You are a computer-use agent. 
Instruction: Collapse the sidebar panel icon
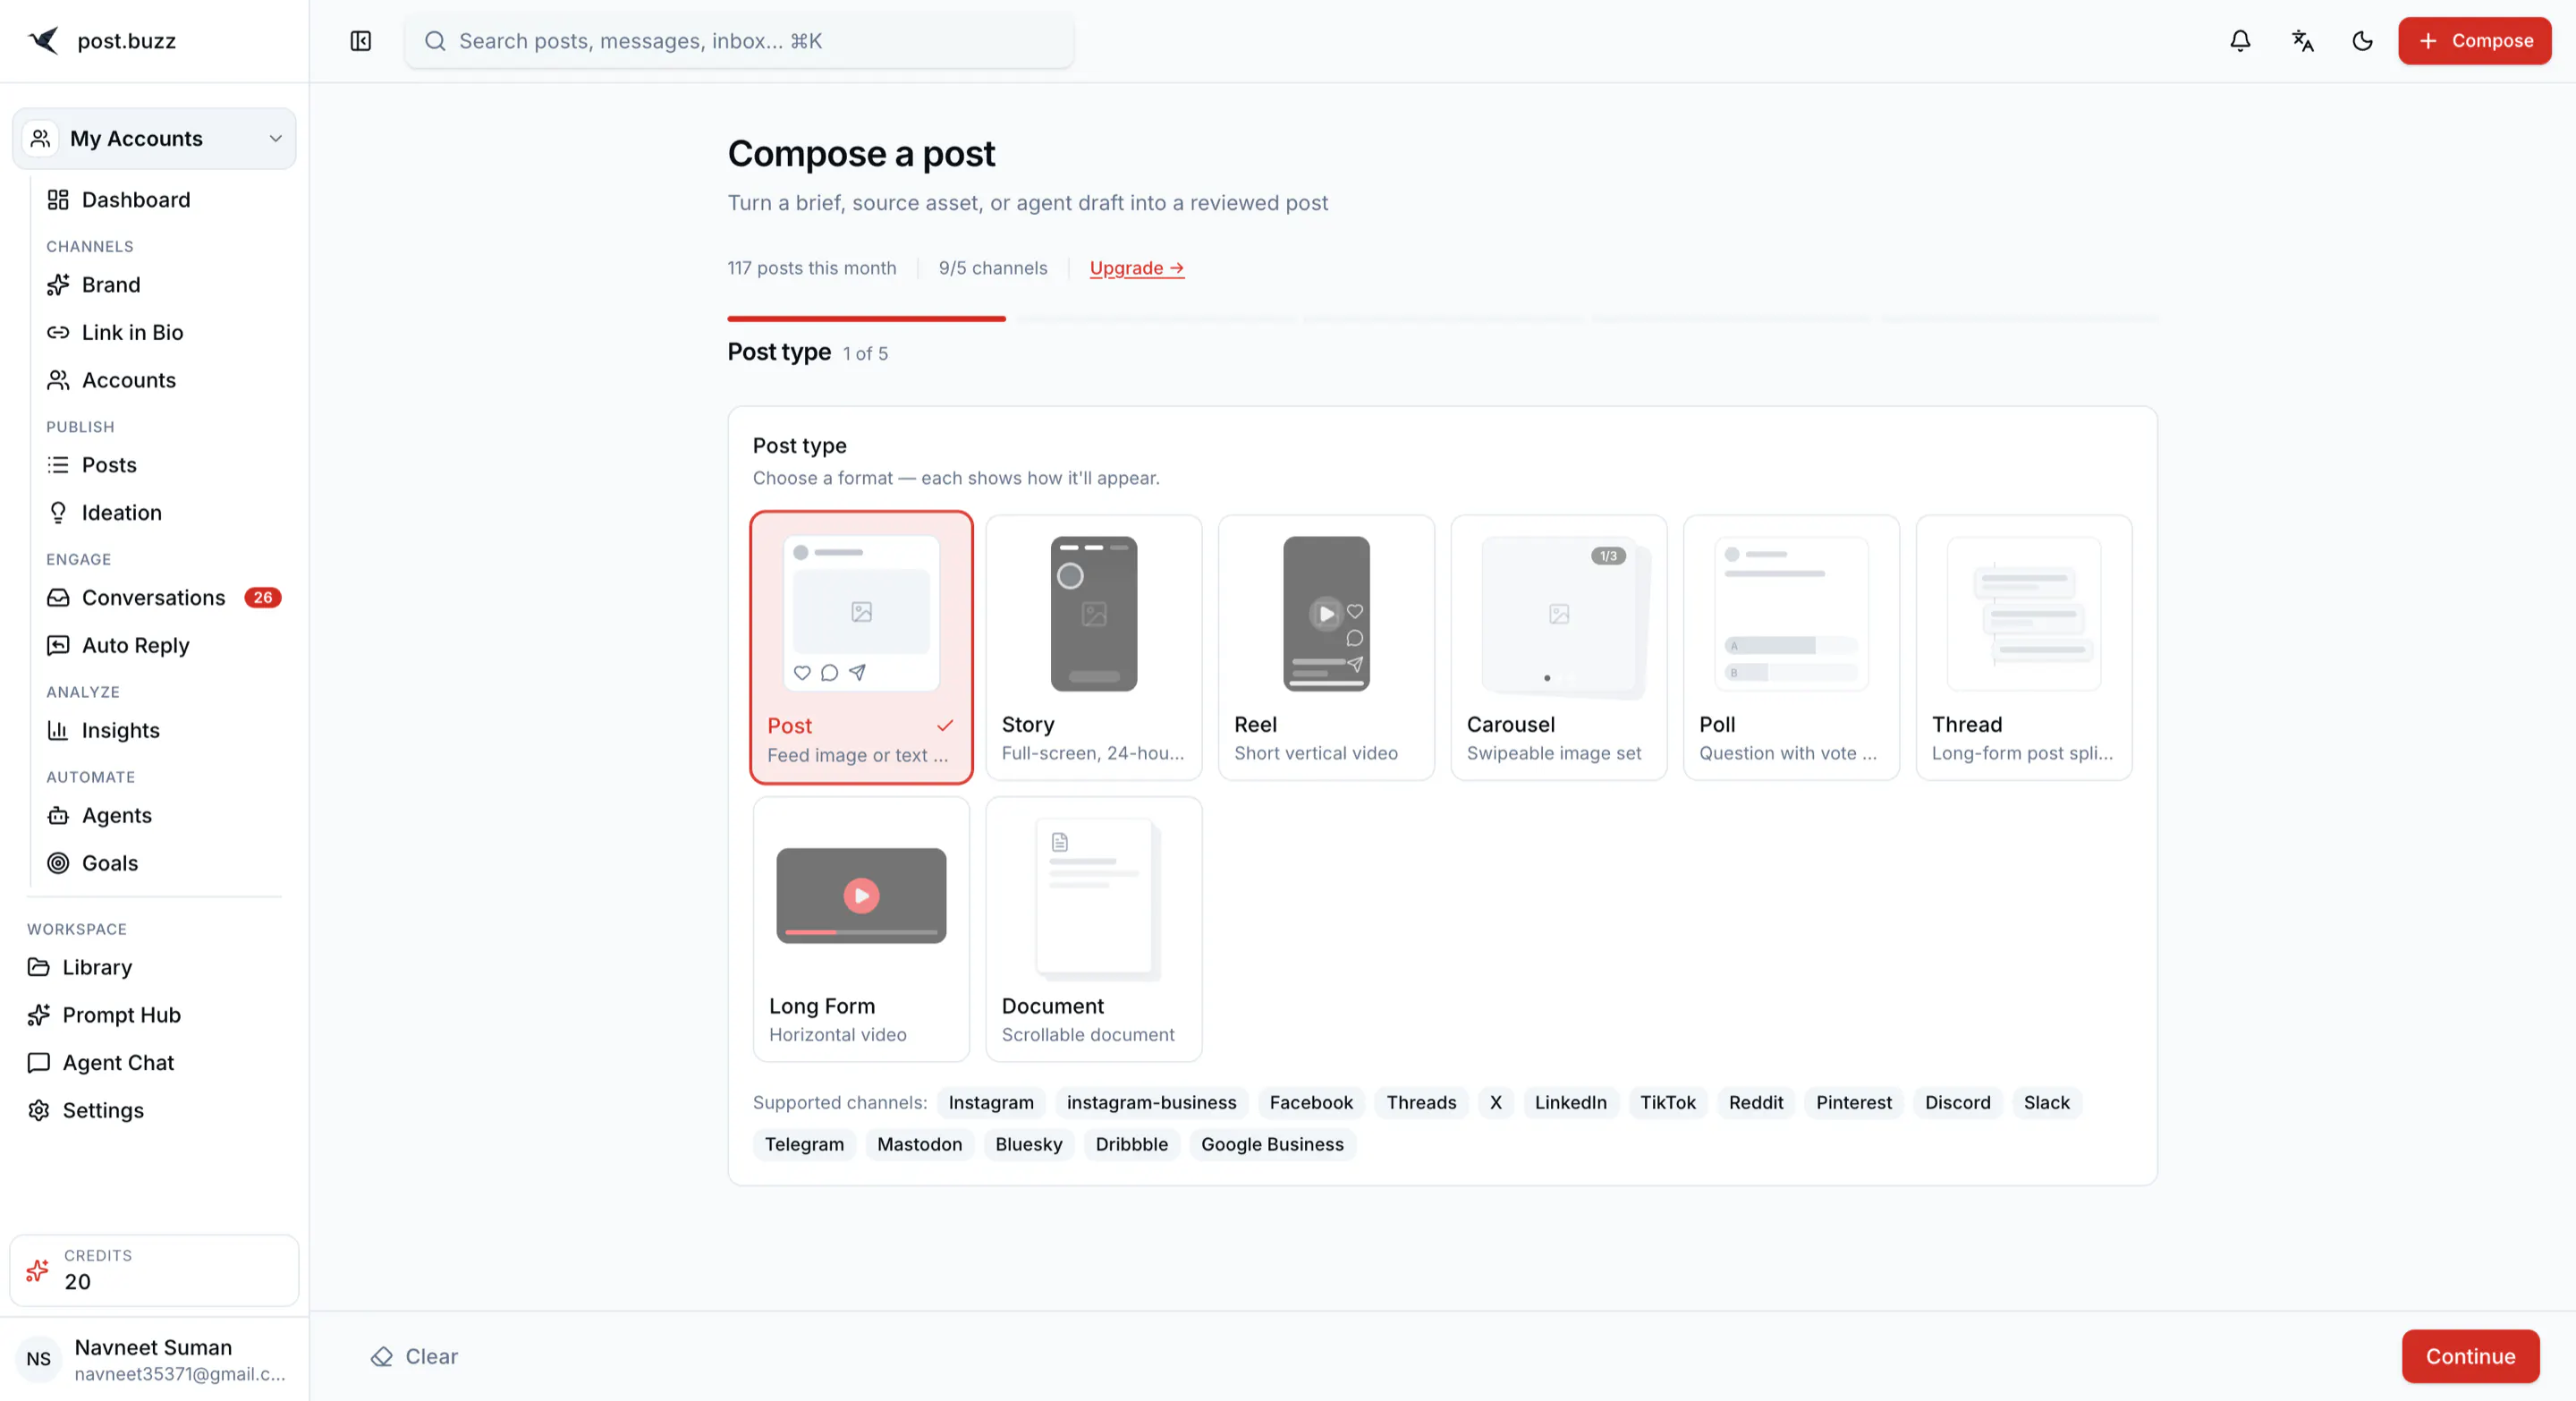361,41
